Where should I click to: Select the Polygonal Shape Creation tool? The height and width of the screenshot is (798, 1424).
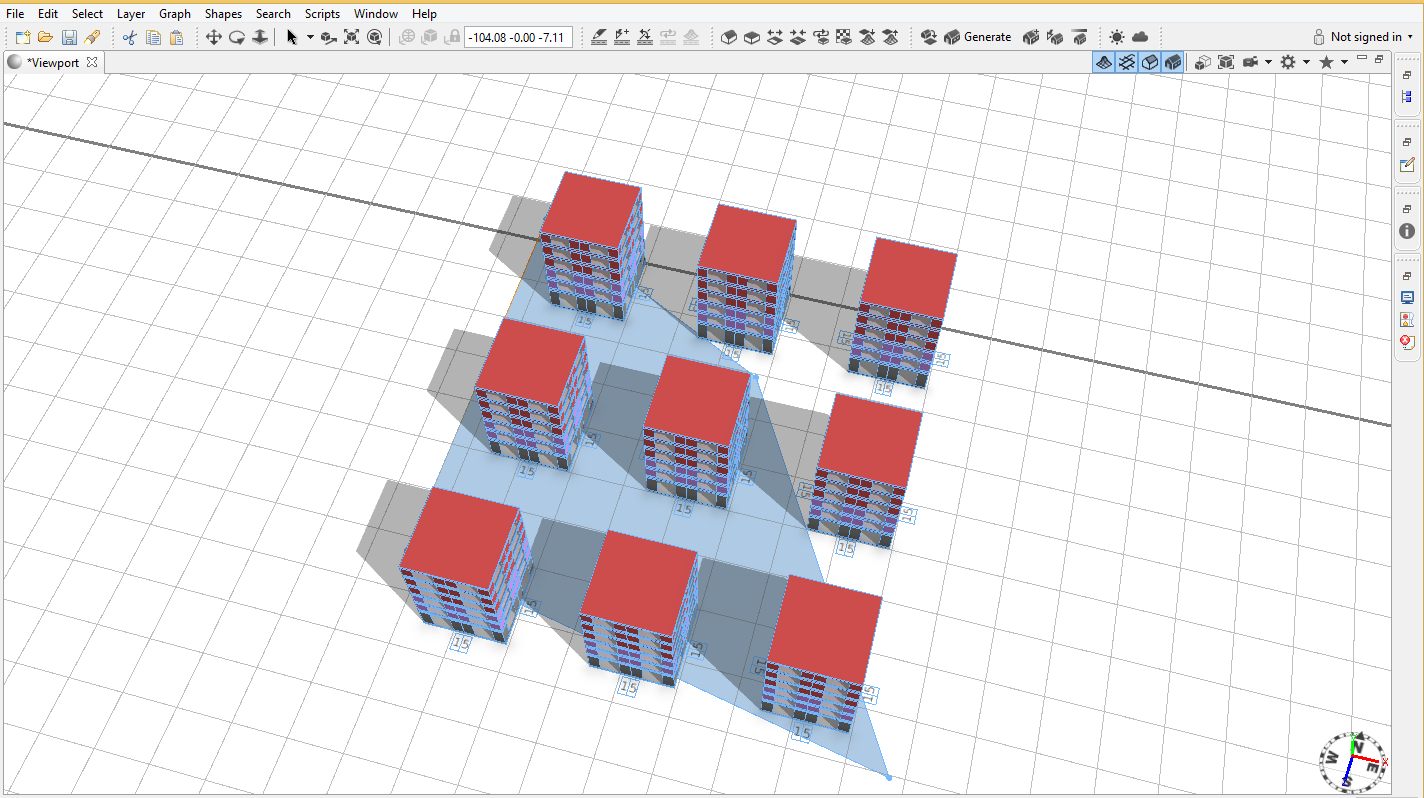pos(729,37)
